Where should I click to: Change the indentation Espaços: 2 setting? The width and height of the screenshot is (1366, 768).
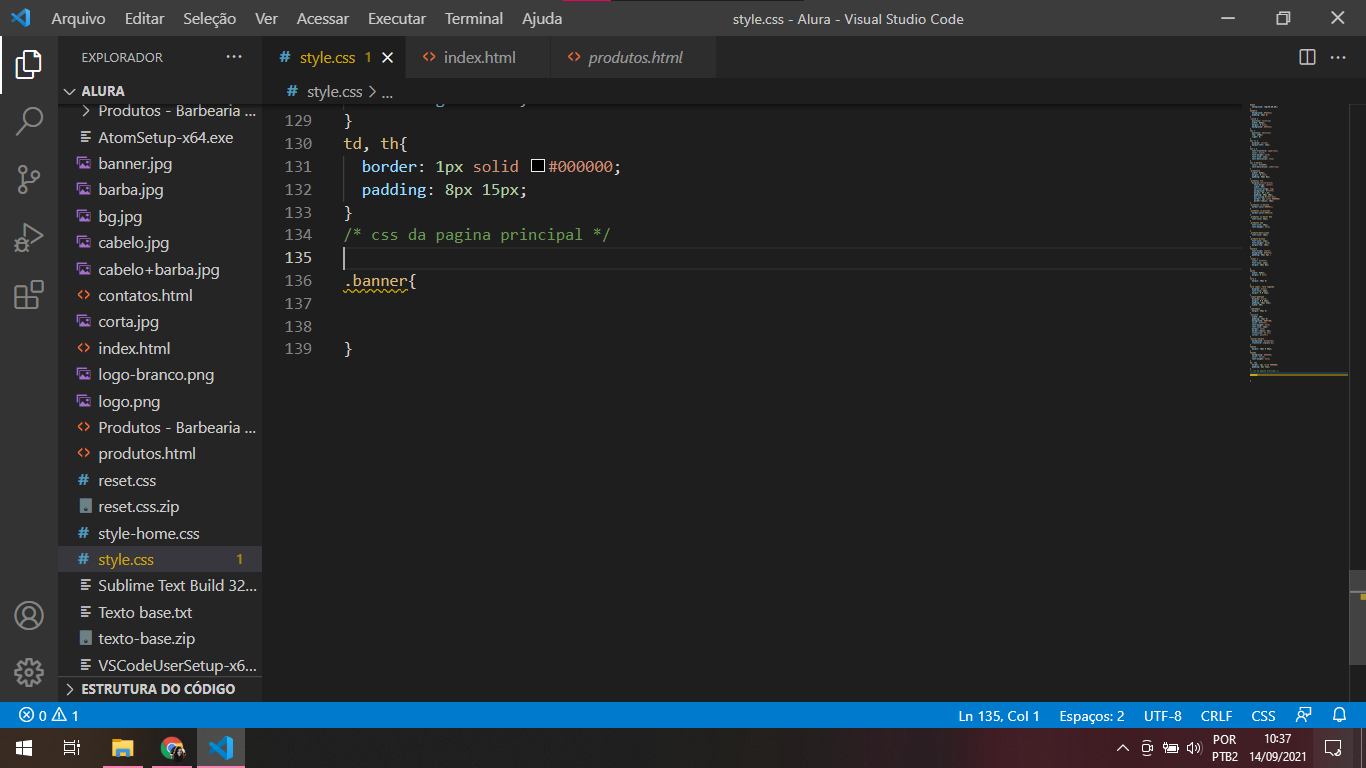1092,716
